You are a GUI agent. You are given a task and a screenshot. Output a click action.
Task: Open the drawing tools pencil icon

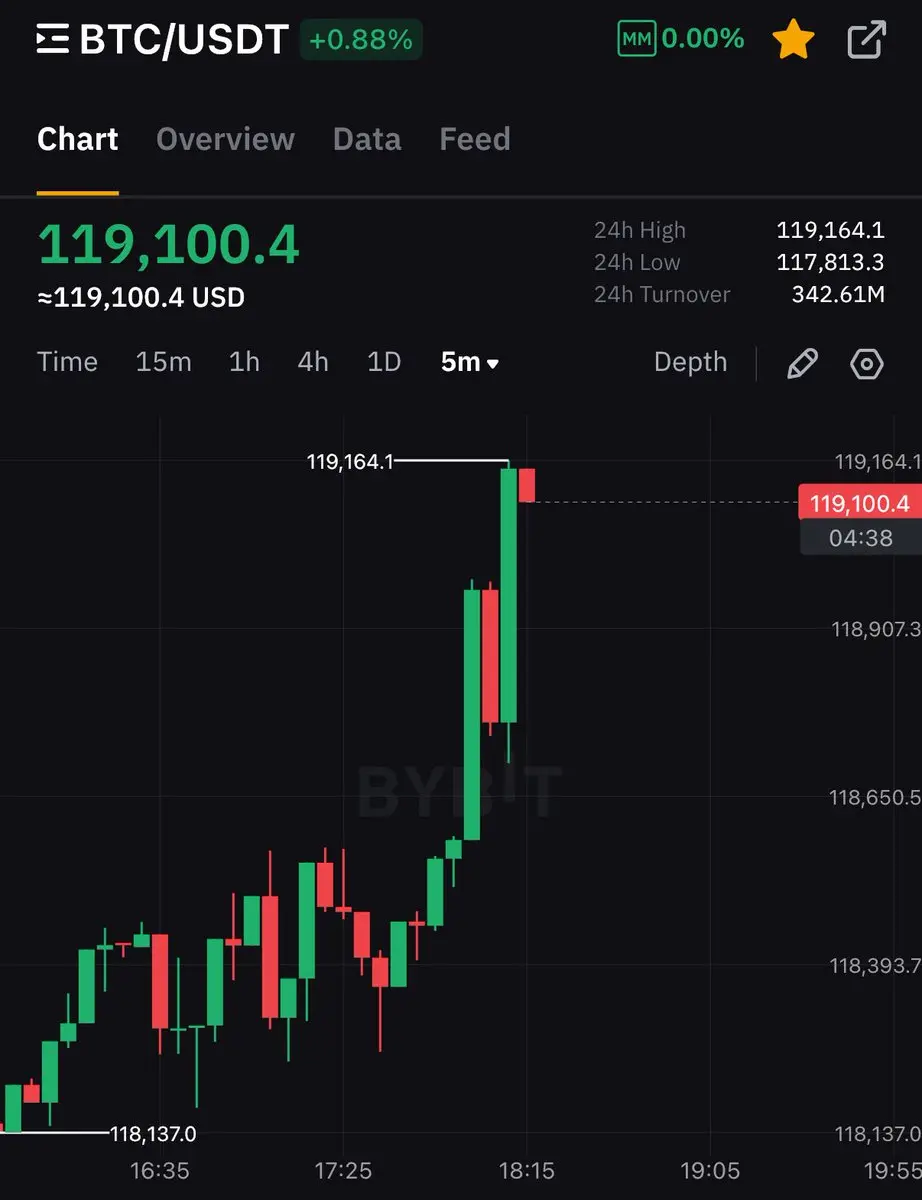(x=802, y=363)
